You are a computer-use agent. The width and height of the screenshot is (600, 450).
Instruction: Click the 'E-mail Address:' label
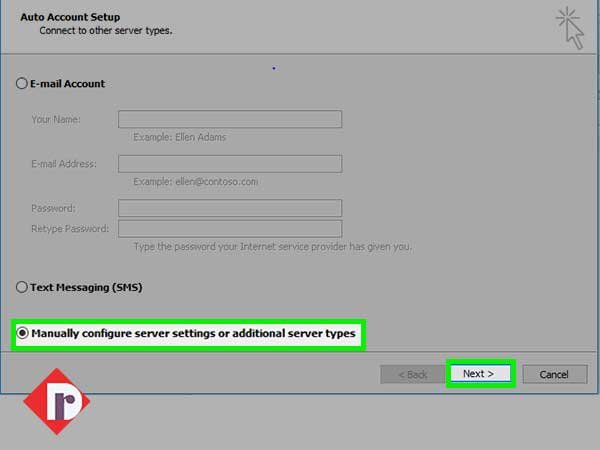(64, 164)
